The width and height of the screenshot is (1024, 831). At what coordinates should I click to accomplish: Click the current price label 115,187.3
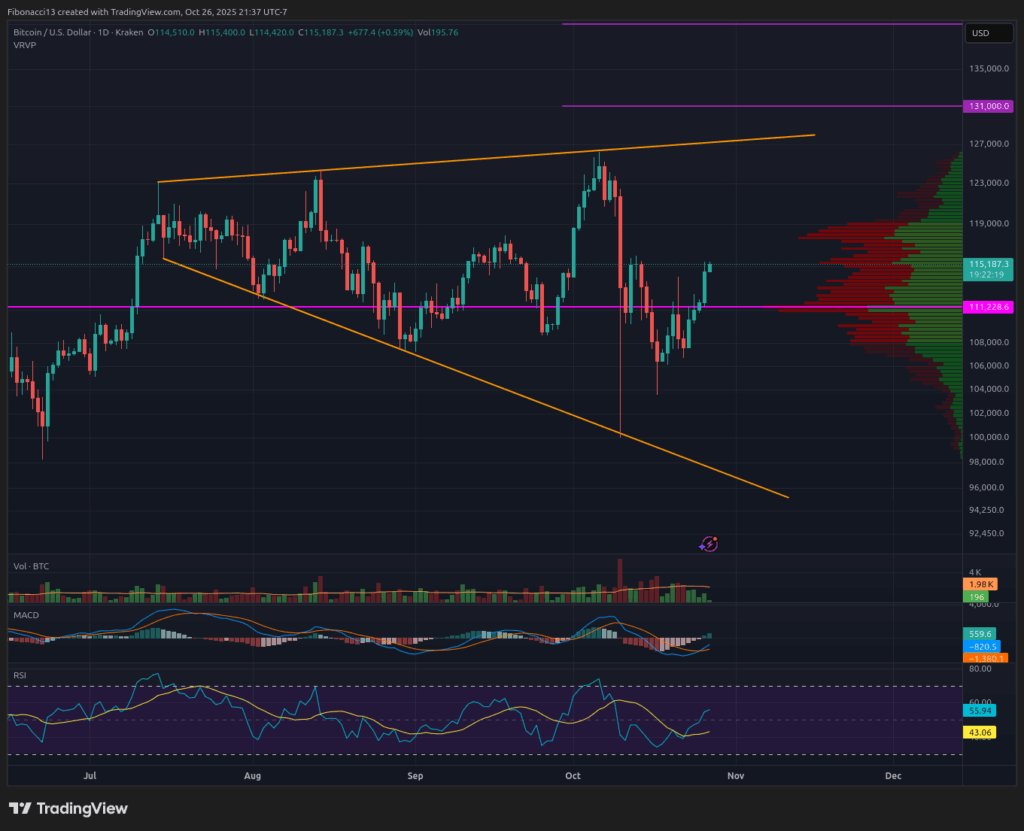click(x=988, y=264)
